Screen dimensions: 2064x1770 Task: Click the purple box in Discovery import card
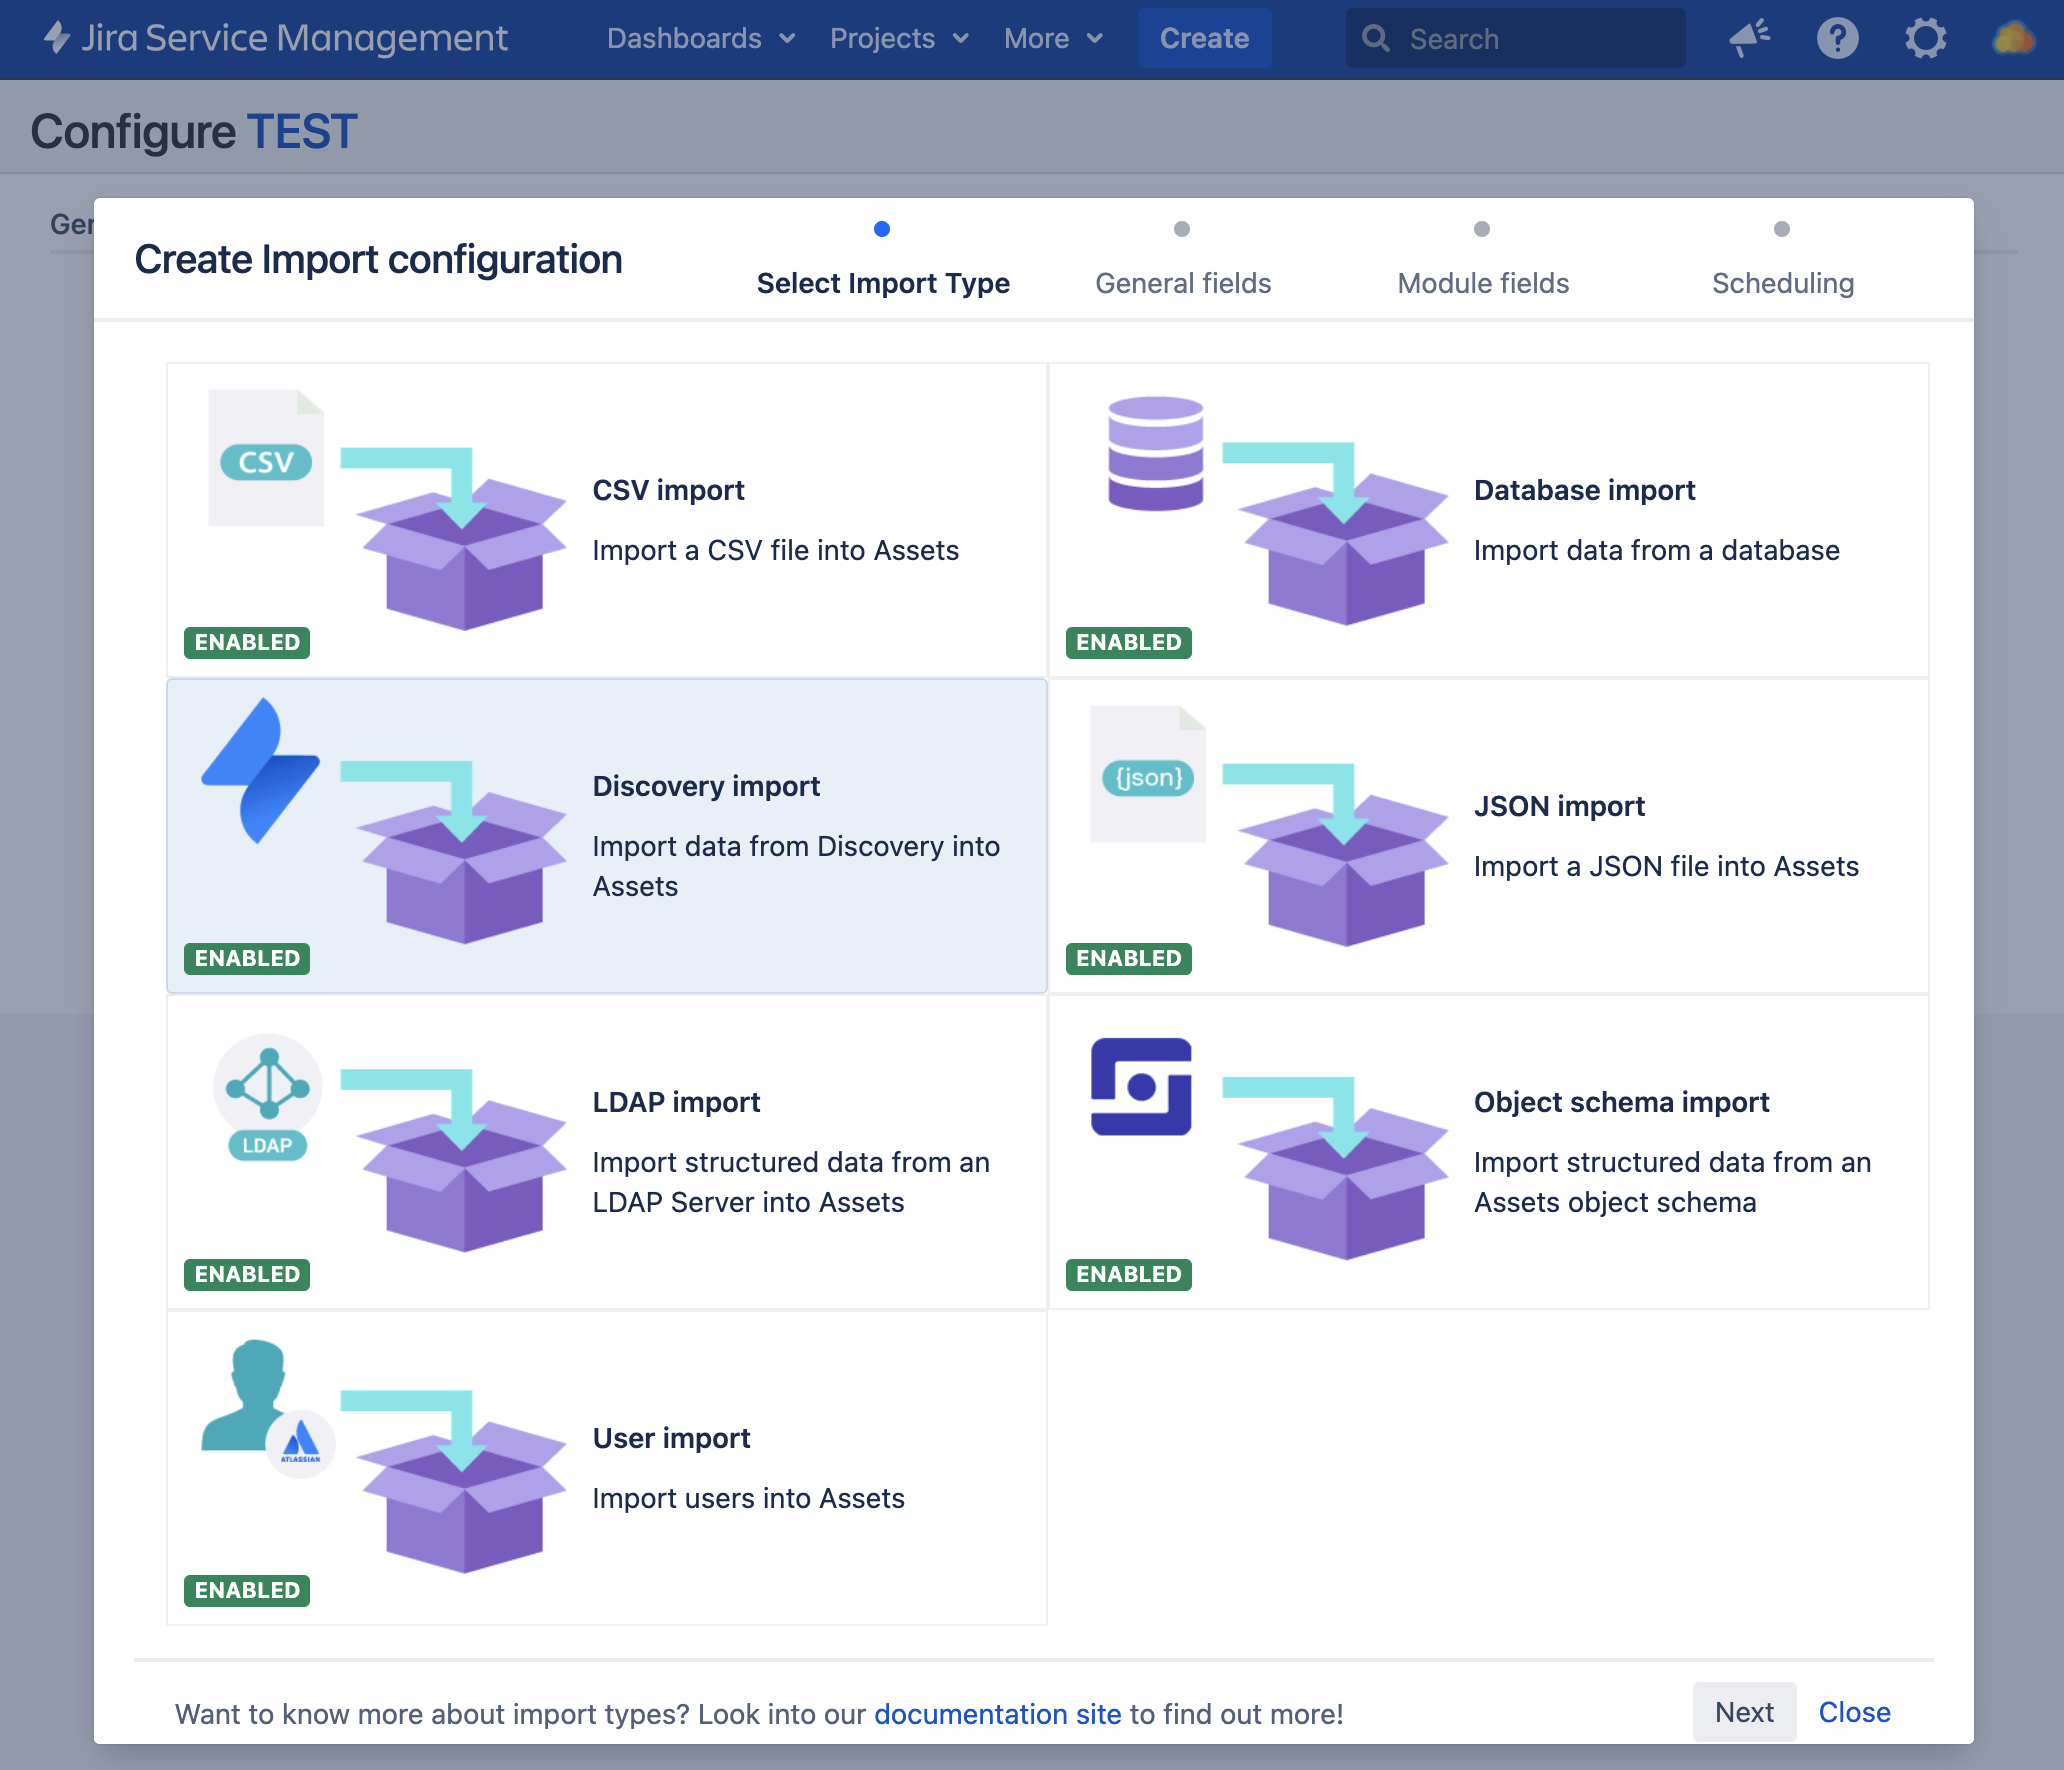462,866
